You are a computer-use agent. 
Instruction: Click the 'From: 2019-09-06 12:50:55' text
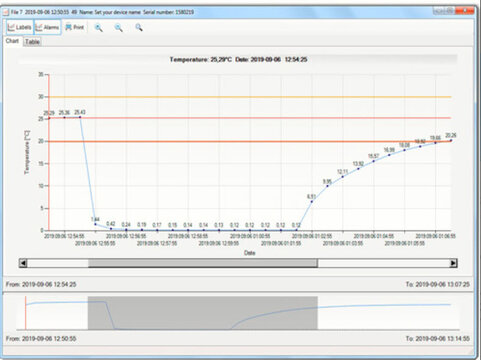point(41,338)
